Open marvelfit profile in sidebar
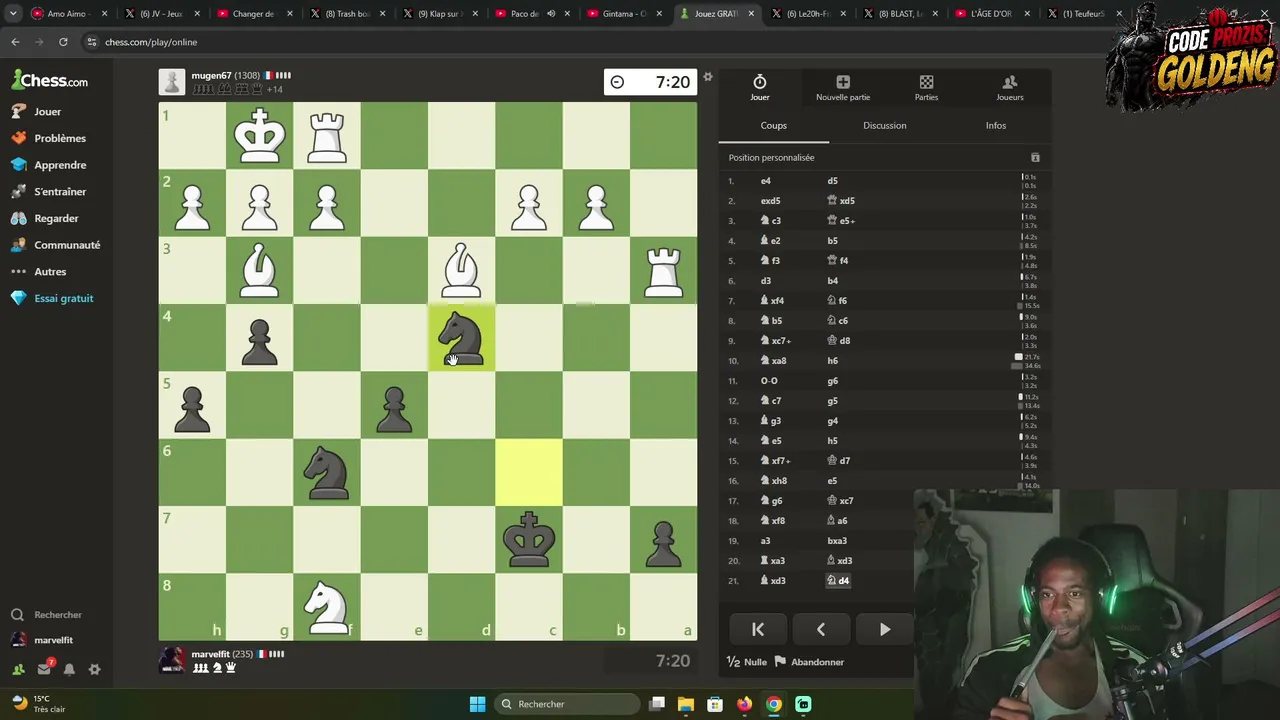The image size is (1280, 720). pos(44,640)
